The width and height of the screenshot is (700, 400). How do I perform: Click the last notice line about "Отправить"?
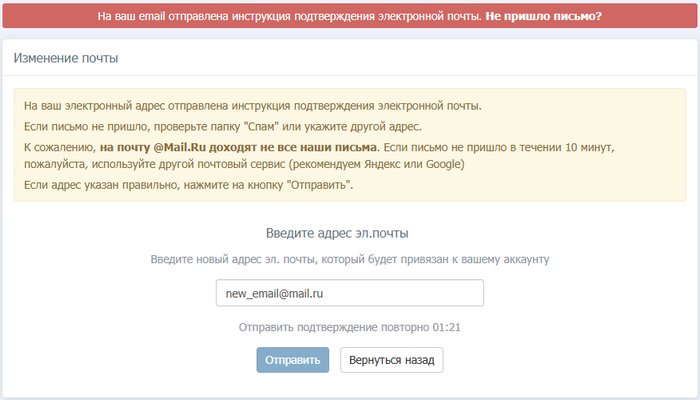(188, 185)
